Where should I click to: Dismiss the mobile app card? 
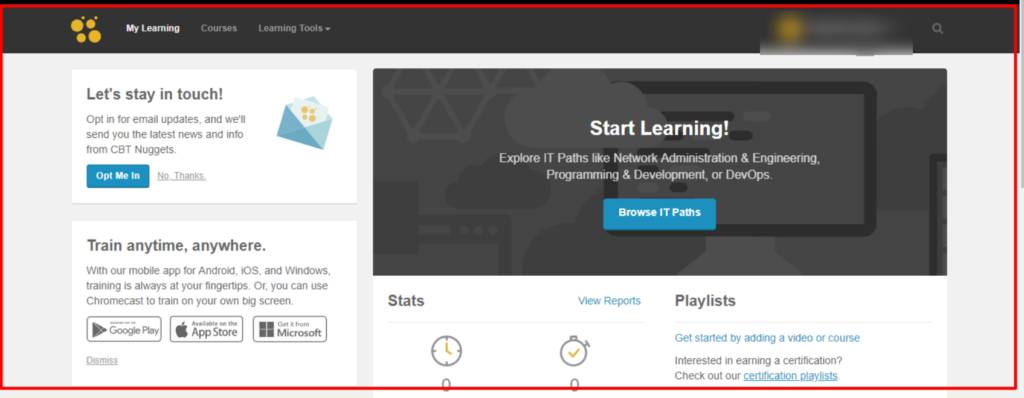click(x=102, y=360)
